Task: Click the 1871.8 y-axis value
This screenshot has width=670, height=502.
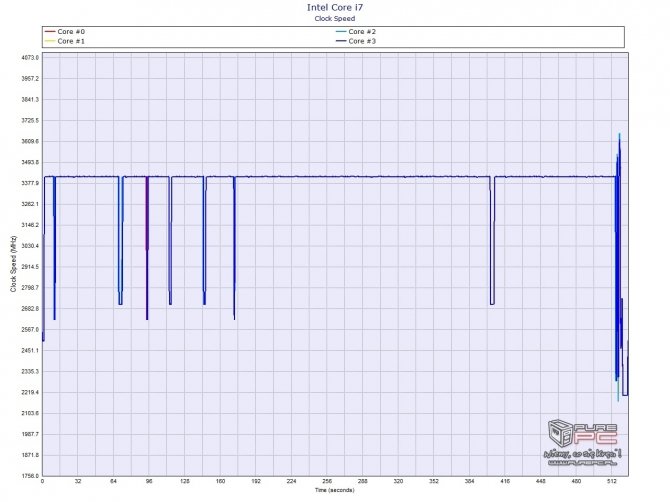Action: (30, 455)
